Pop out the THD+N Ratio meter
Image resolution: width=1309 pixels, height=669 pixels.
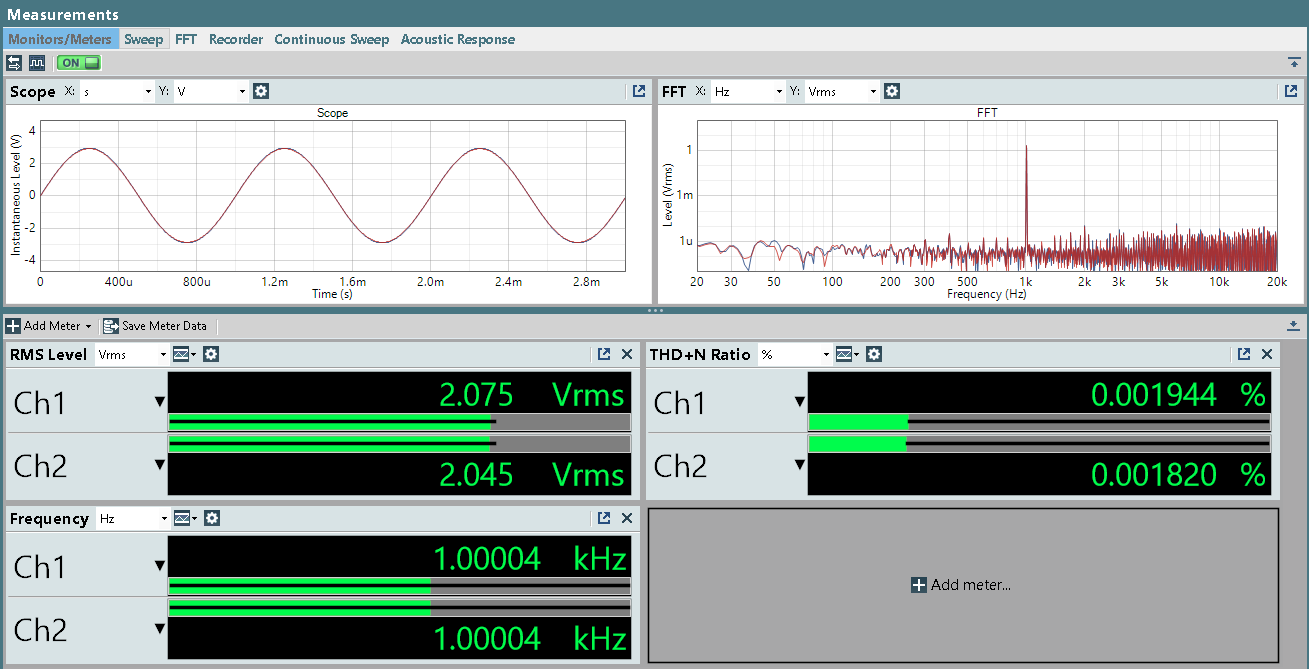coord(1244,354)
